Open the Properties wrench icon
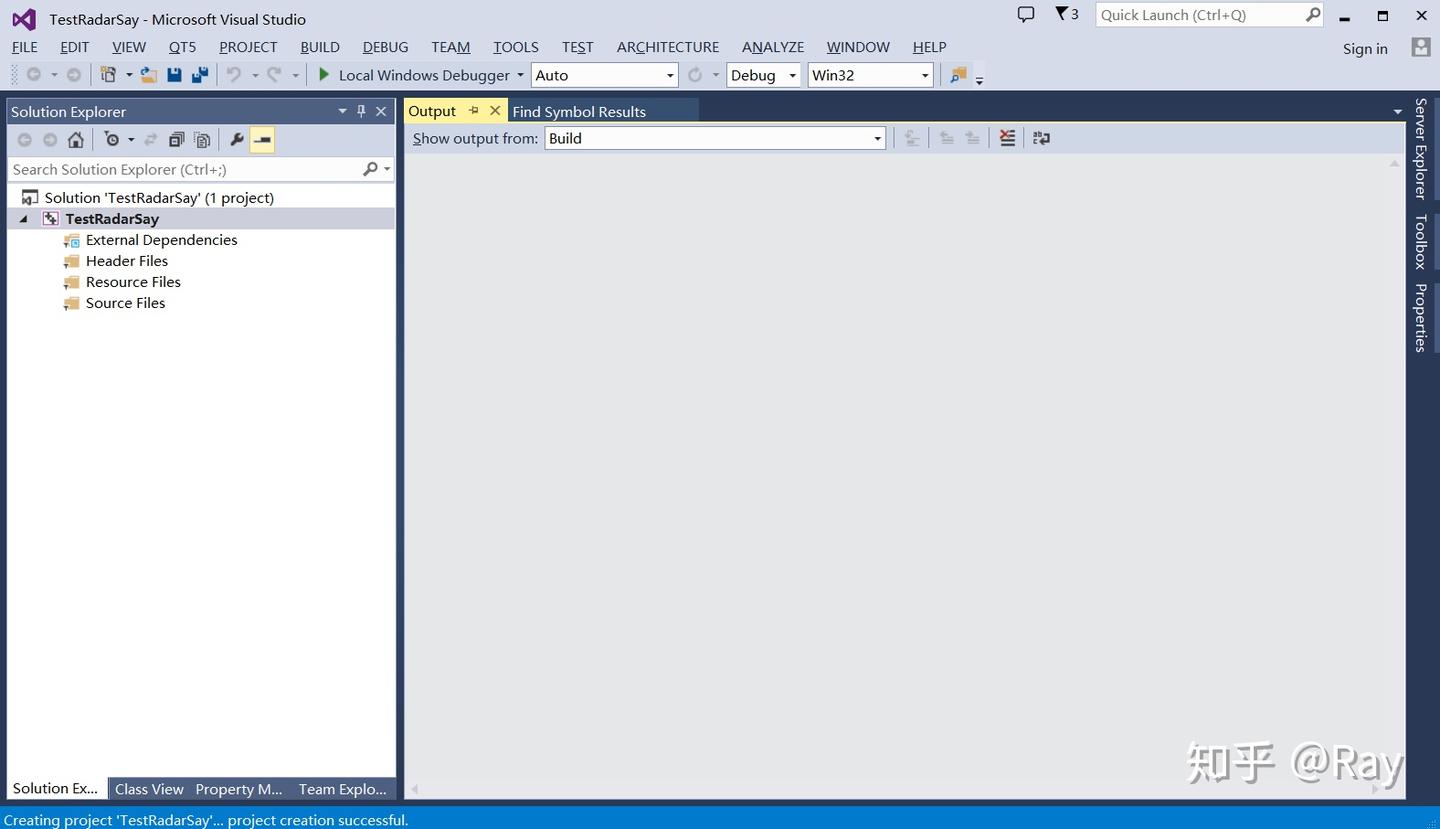The height and width of the screenshot is (829, 1440). pos(236,139)
